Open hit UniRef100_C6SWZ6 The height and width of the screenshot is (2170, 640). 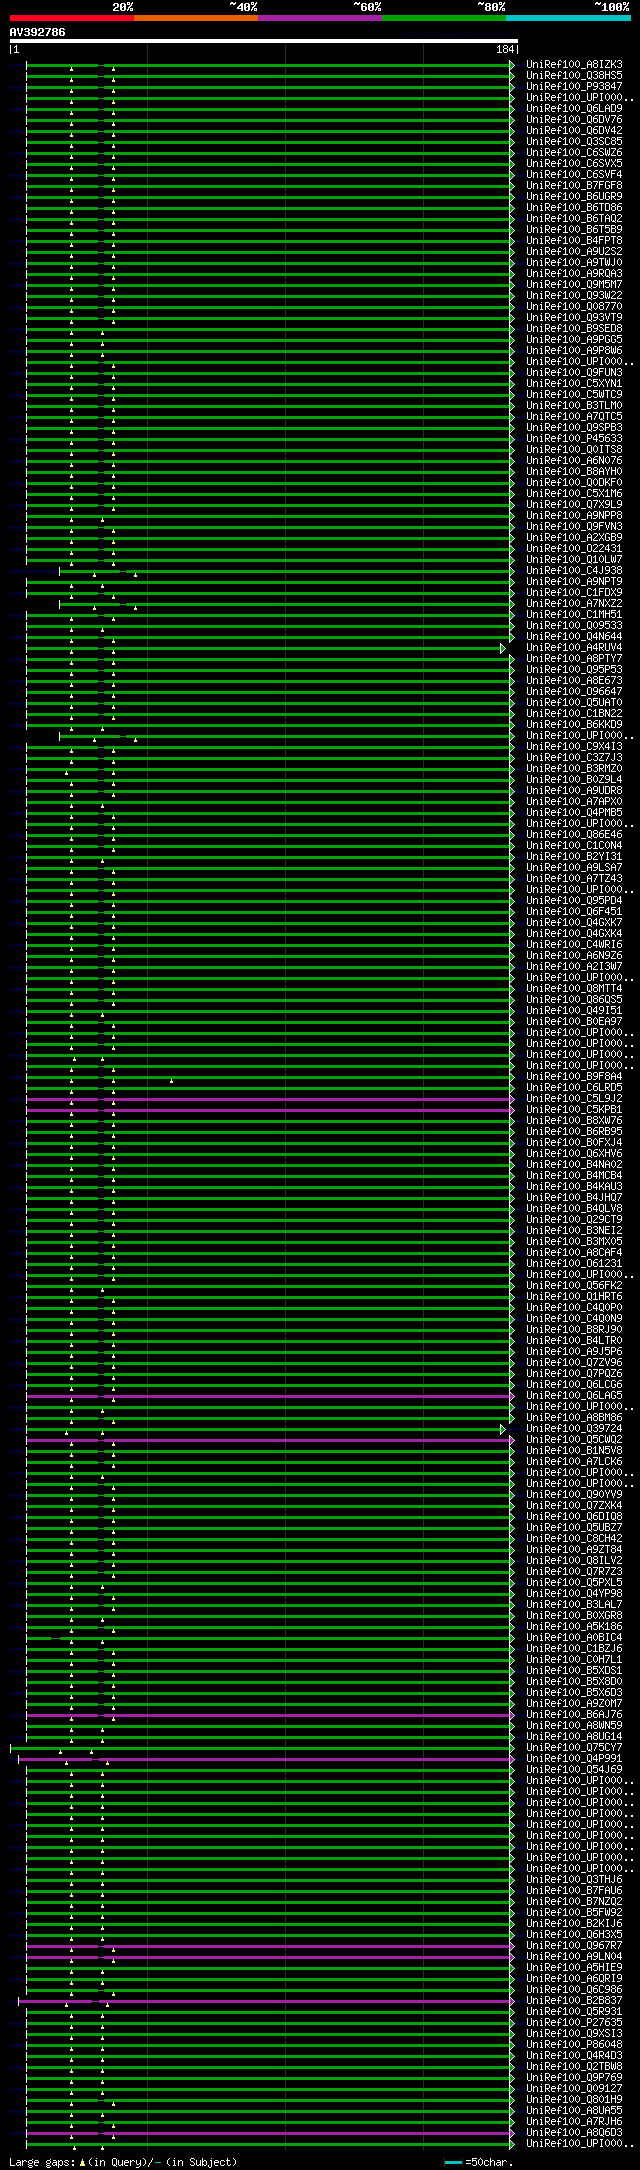click(574, 153)
